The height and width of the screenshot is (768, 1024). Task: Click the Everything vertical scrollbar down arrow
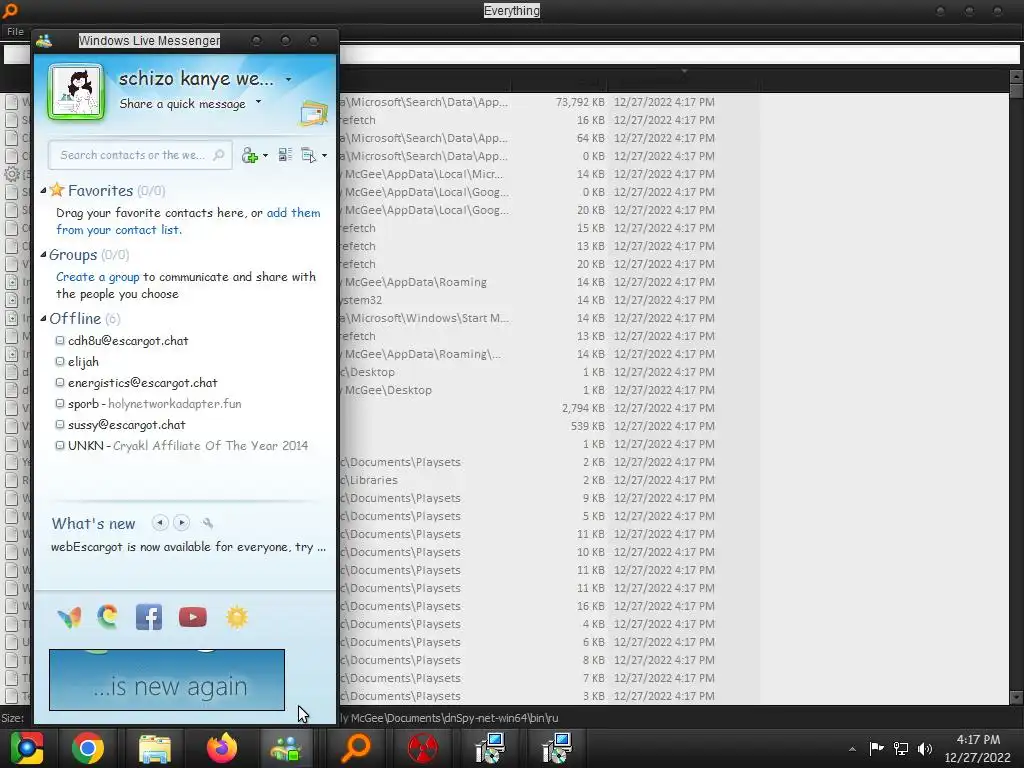1016,698
